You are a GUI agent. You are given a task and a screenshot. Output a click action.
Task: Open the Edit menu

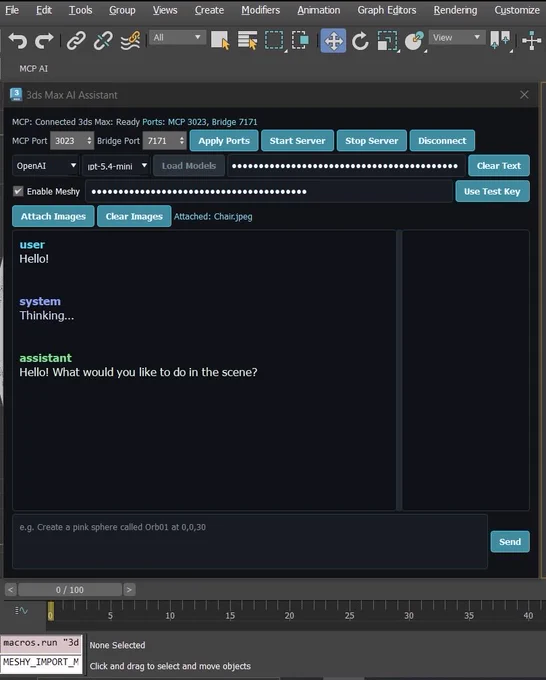pyautogui.click(x=43, y=10)
